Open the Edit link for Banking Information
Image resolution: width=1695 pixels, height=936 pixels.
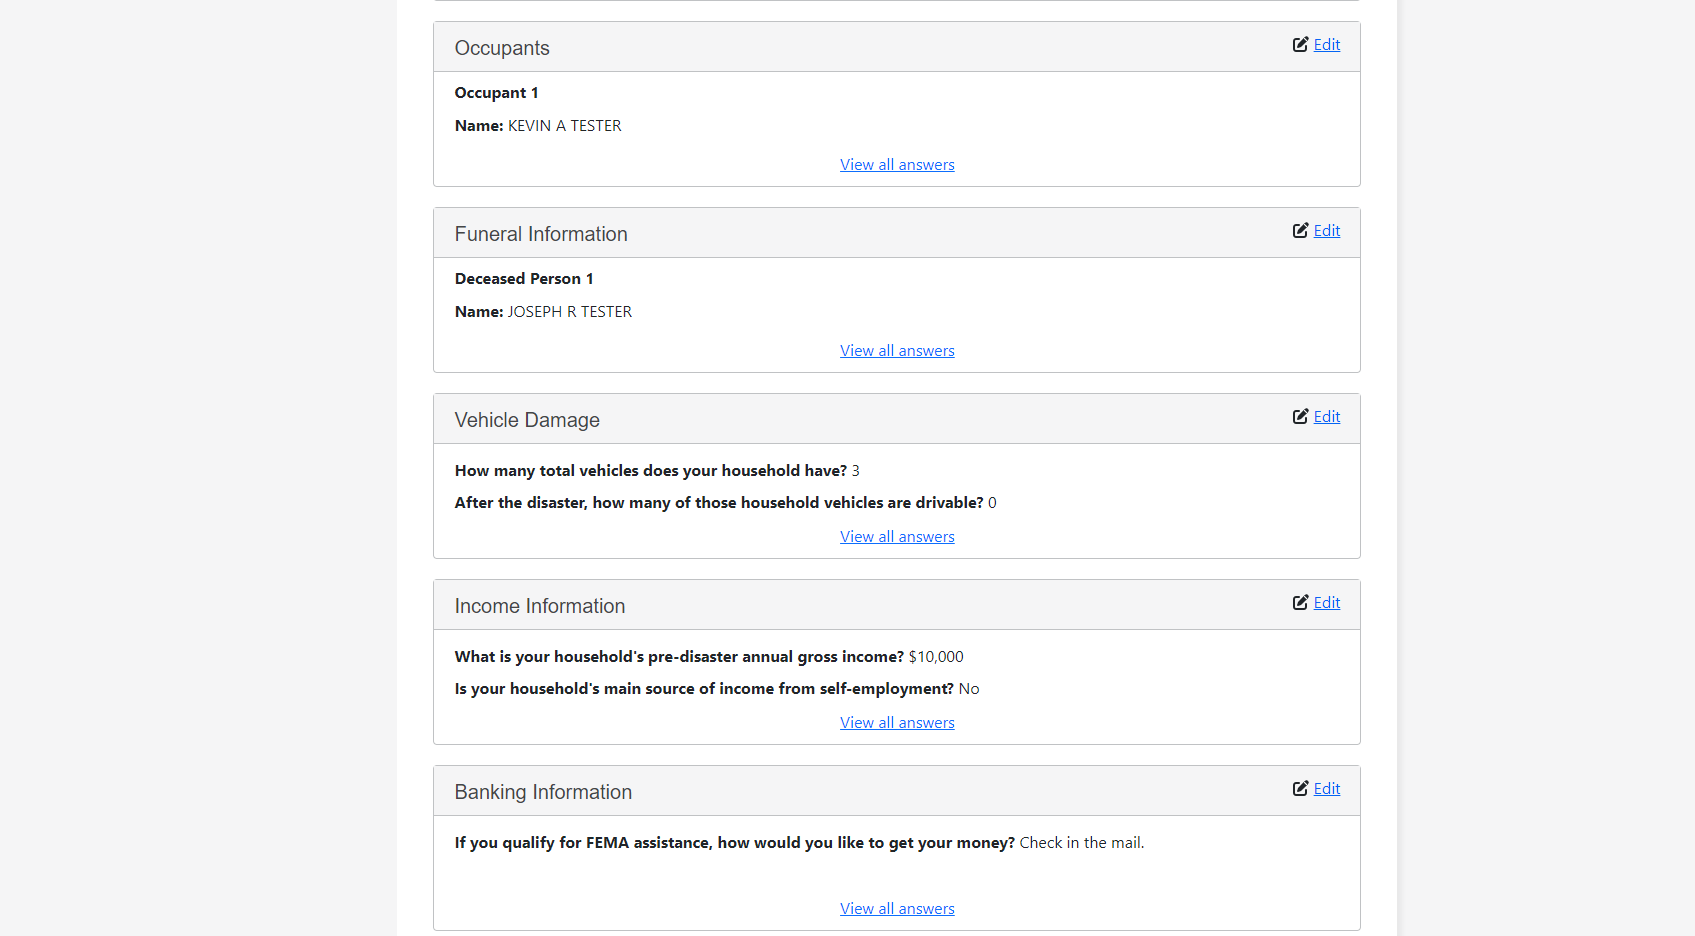[x=1327, y=789]
